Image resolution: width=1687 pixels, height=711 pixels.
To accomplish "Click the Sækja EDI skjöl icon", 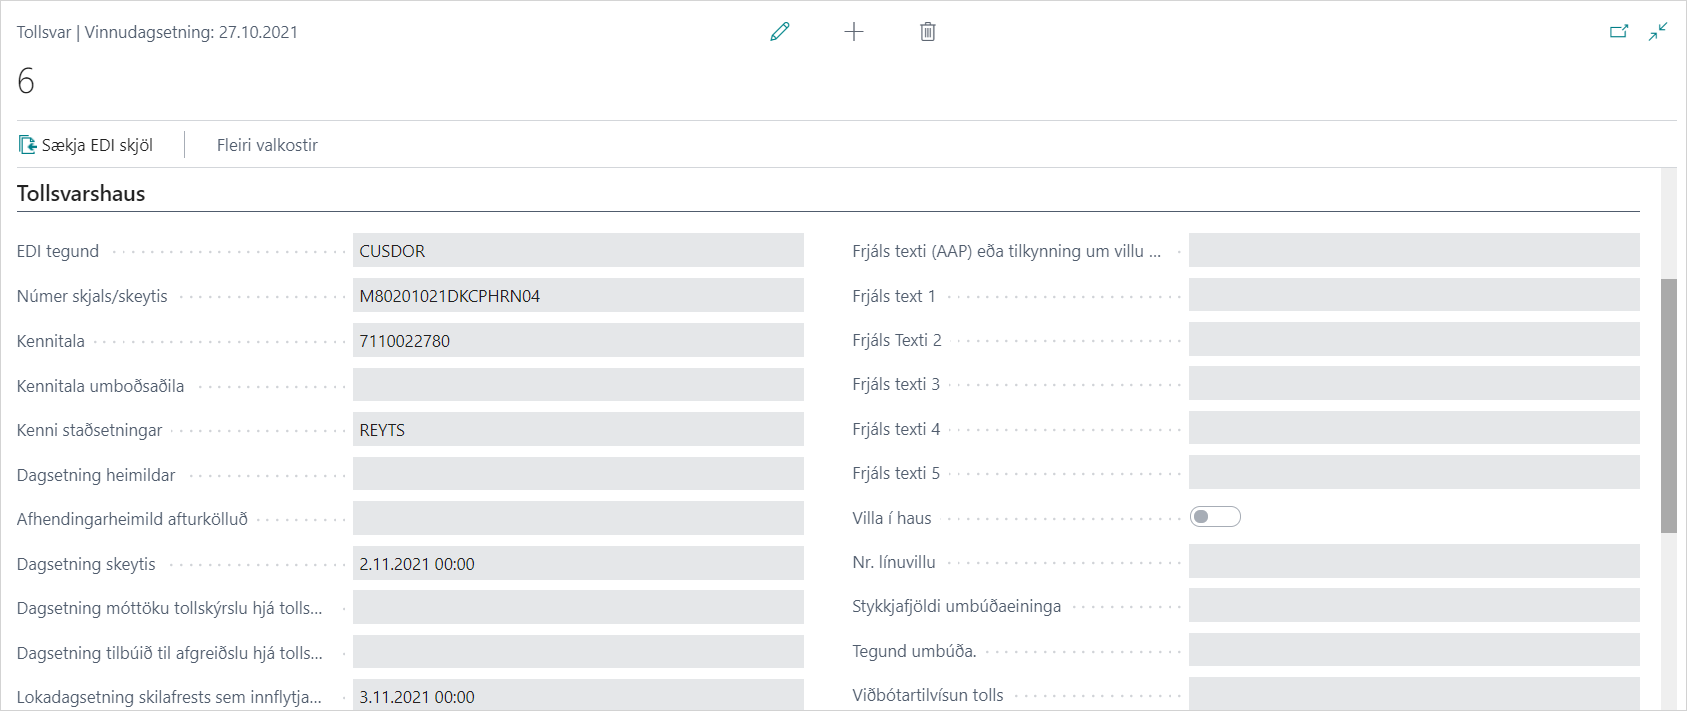I will pos(28,145).
